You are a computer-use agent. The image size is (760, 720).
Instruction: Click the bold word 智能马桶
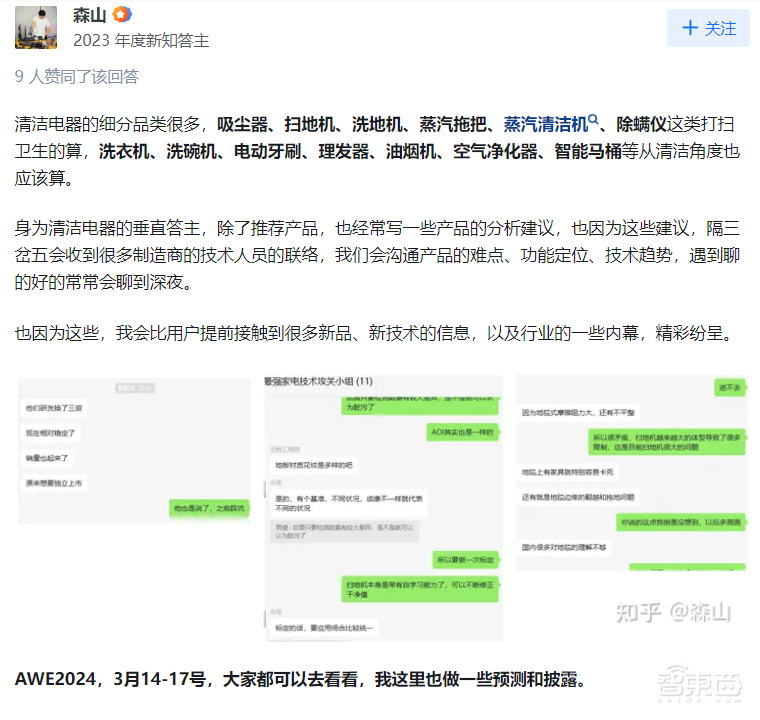[x=588, y=151]
